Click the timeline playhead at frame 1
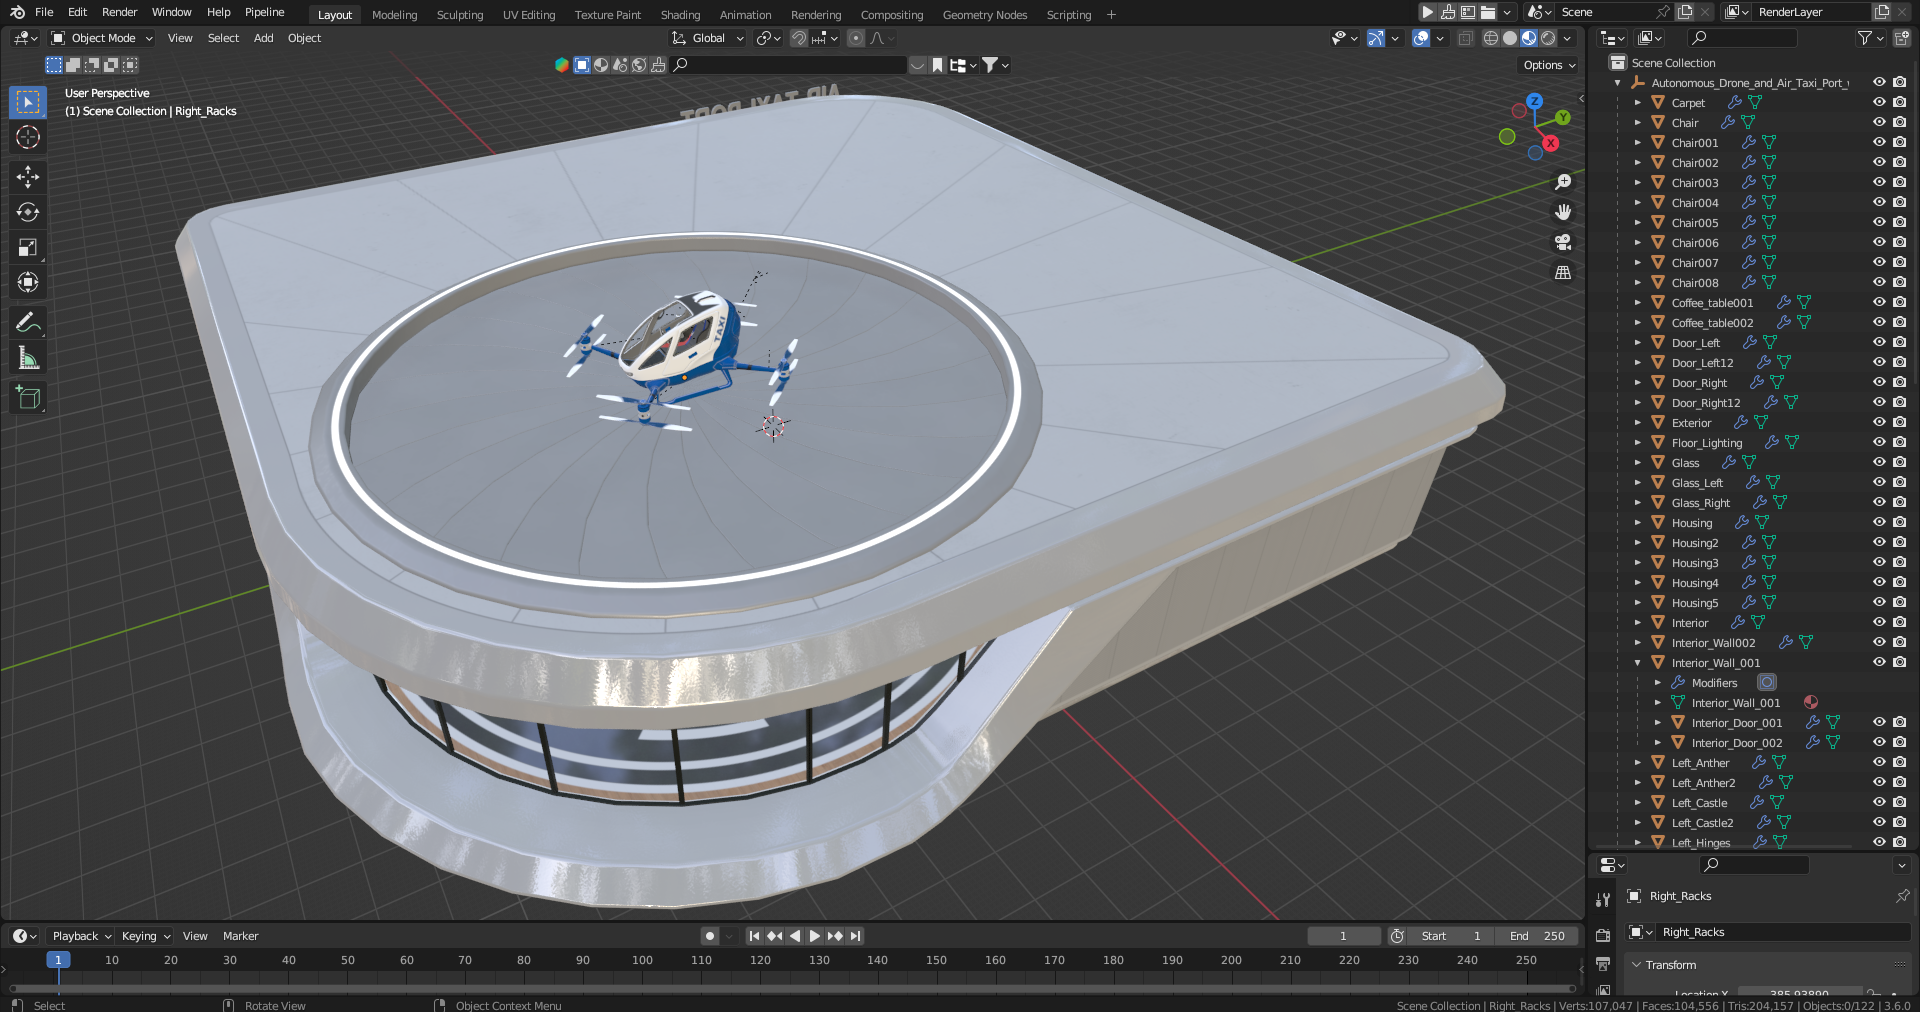This screenshot has width=1920, height=1012. (58, 960)
